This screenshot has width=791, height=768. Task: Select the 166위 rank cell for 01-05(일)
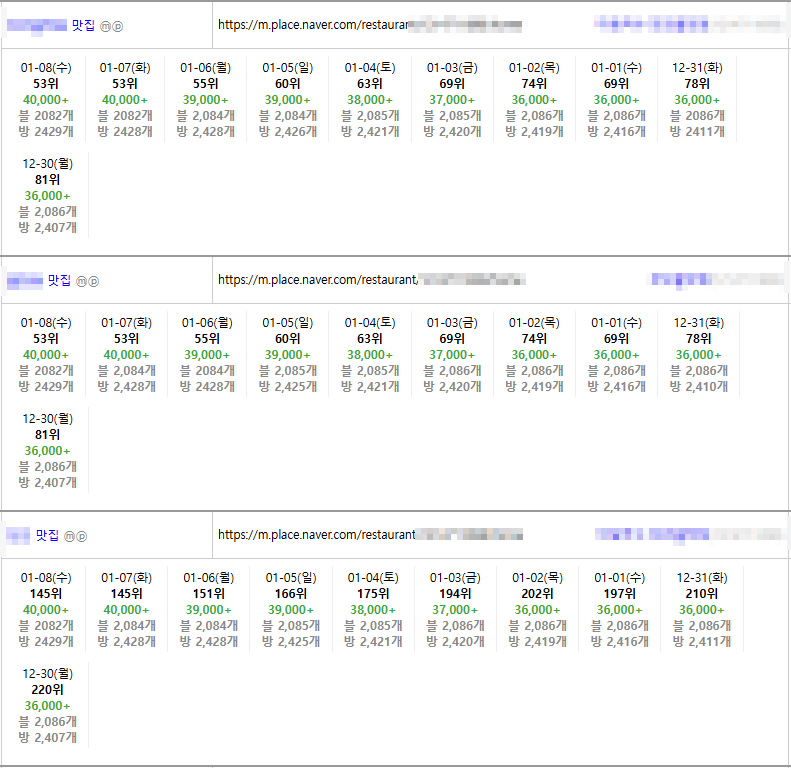pos(290,593)
